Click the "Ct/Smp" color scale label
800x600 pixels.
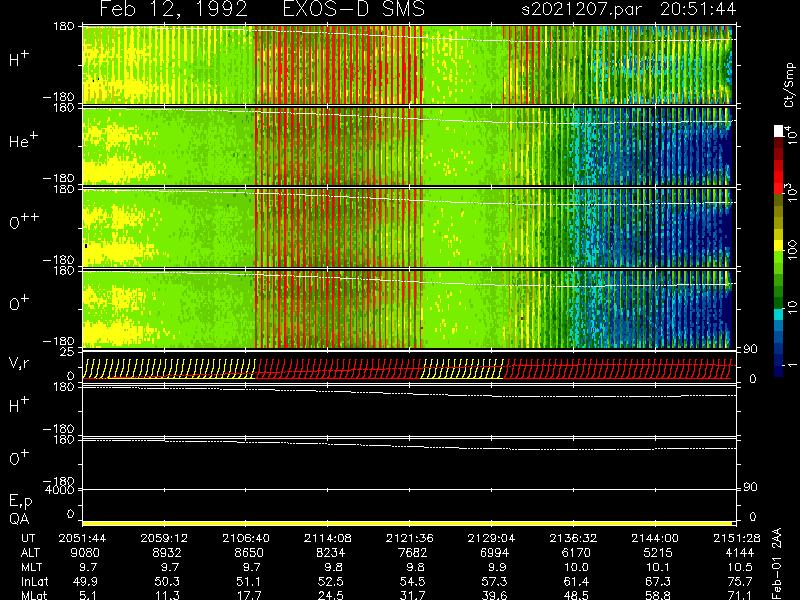[x=790, y=85]
